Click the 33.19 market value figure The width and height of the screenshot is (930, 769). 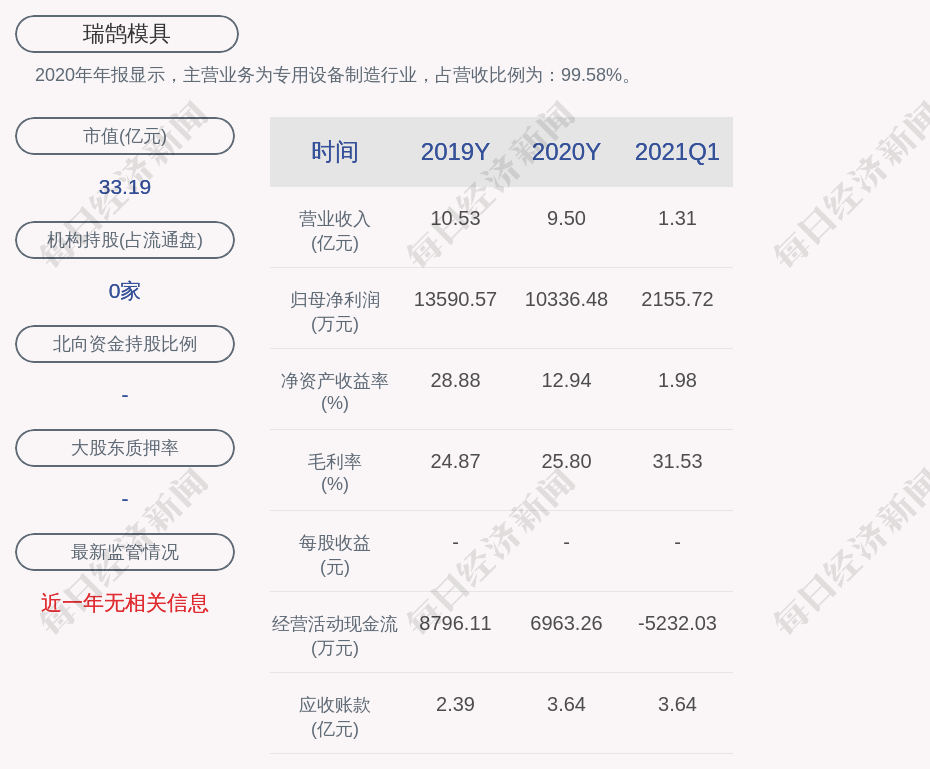coord(125,187)
